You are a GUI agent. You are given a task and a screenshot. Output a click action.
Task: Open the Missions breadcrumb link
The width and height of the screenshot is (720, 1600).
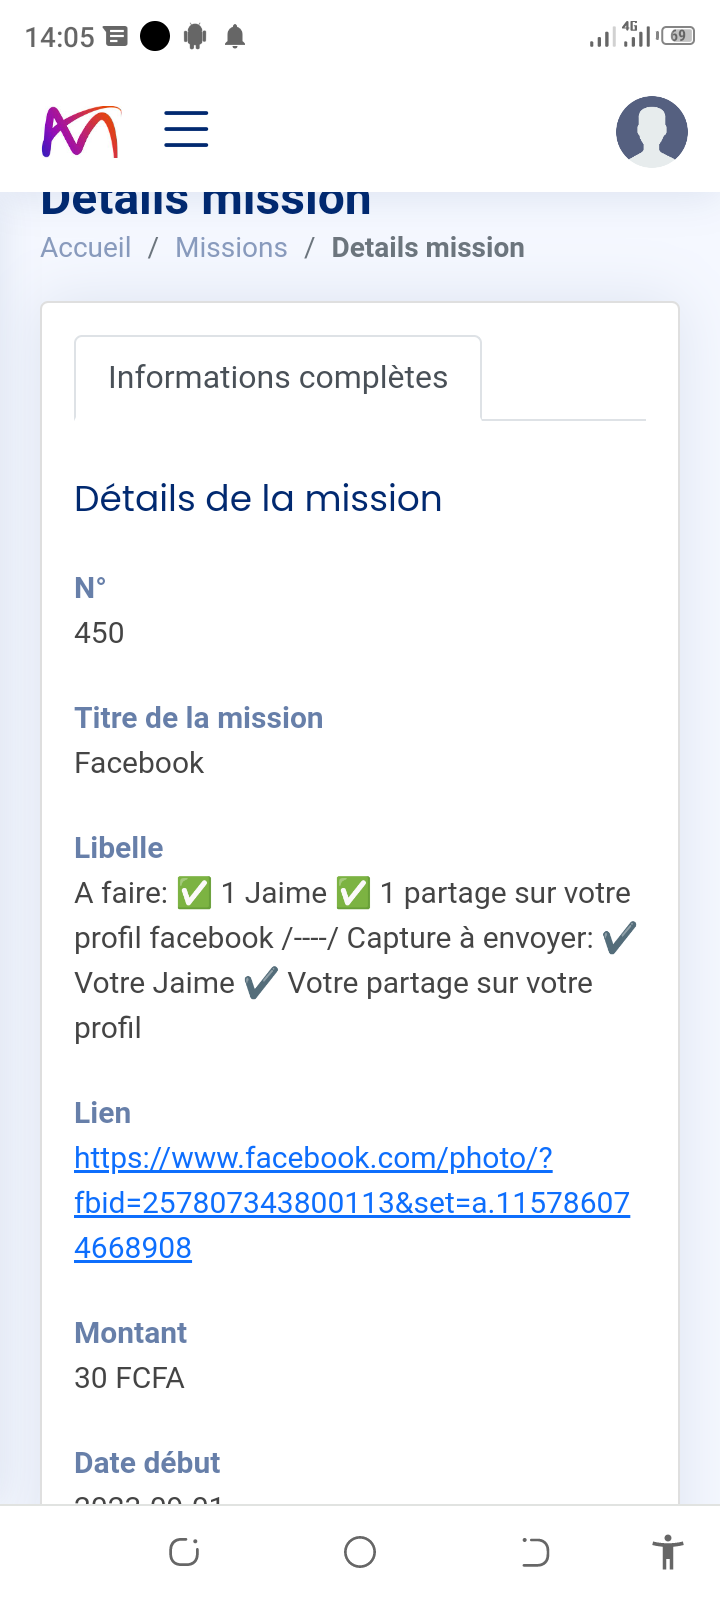(x=231, y=248)
